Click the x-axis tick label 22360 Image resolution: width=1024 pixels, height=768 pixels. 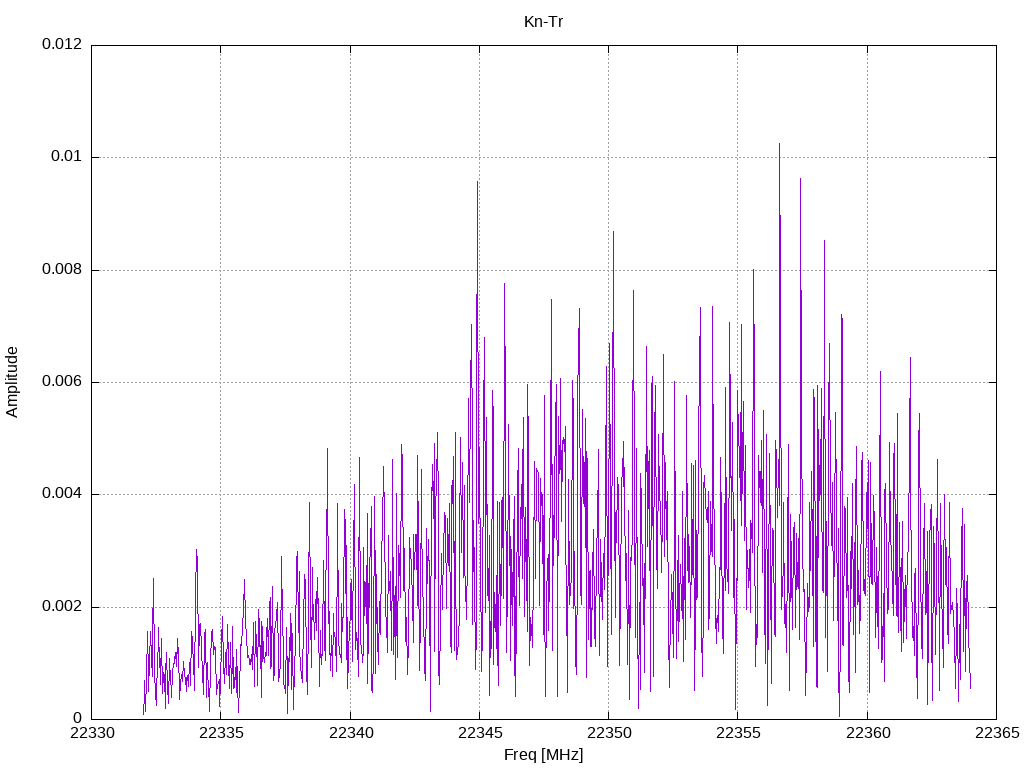point(868,733)
